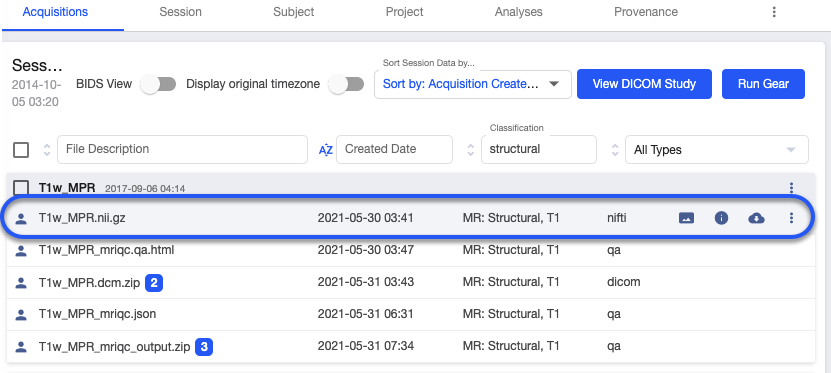Click user icon beside T1w_MPR_mriqc_output.zip
The image size is (831, 373).
[x=21, y=348]
